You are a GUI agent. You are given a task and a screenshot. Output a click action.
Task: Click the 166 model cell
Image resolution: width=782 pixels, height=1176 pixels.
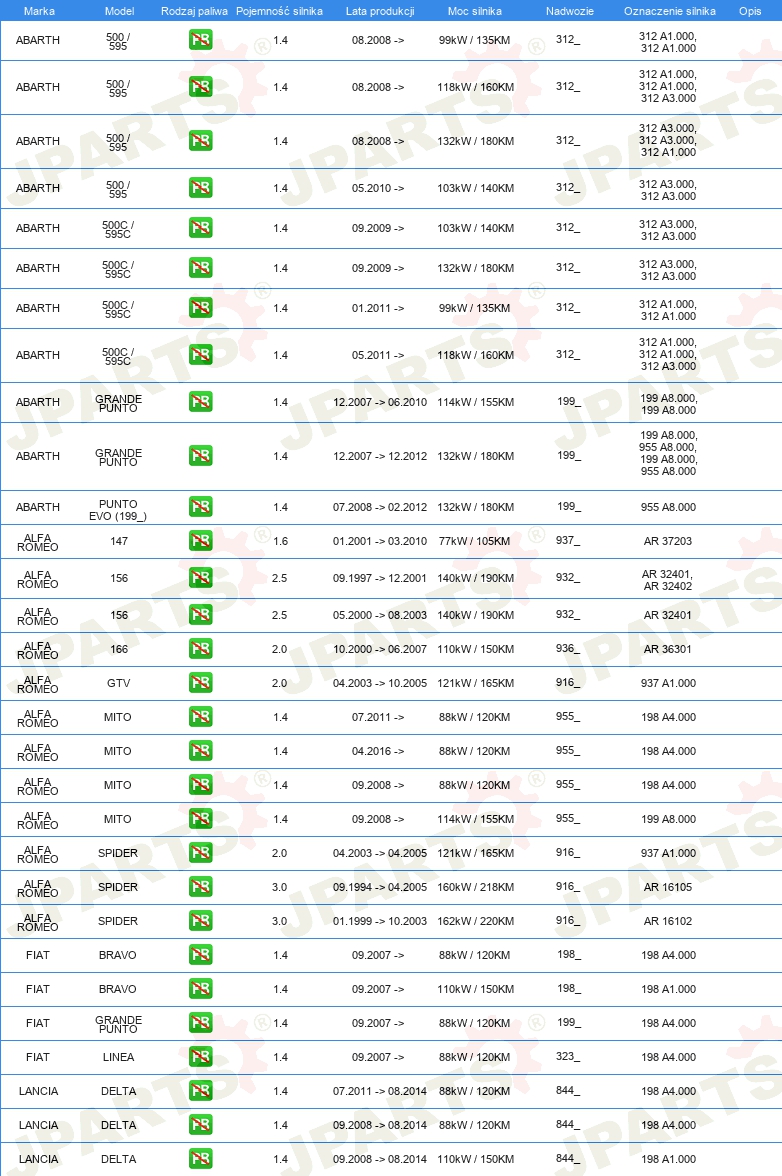click(x=119, y=649)
